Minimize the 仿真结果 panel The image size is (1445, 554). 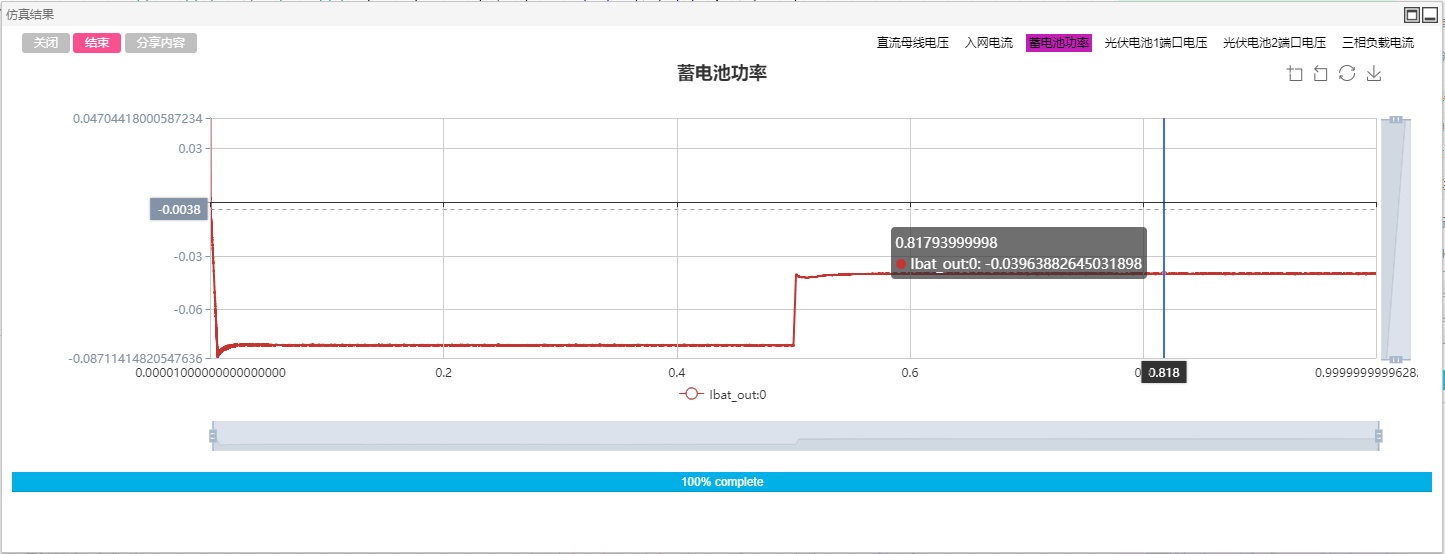point(1429,14)
